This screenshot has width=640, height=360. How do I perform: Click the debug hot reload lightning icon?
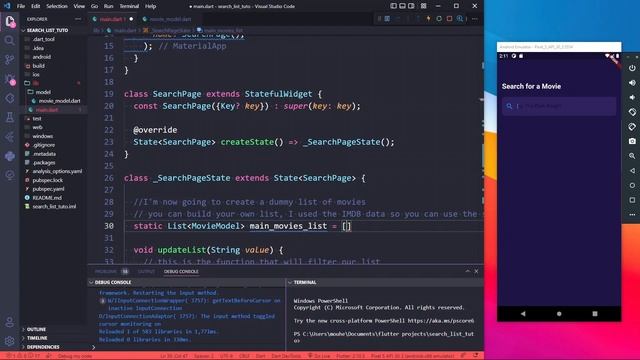click(428, 19)
